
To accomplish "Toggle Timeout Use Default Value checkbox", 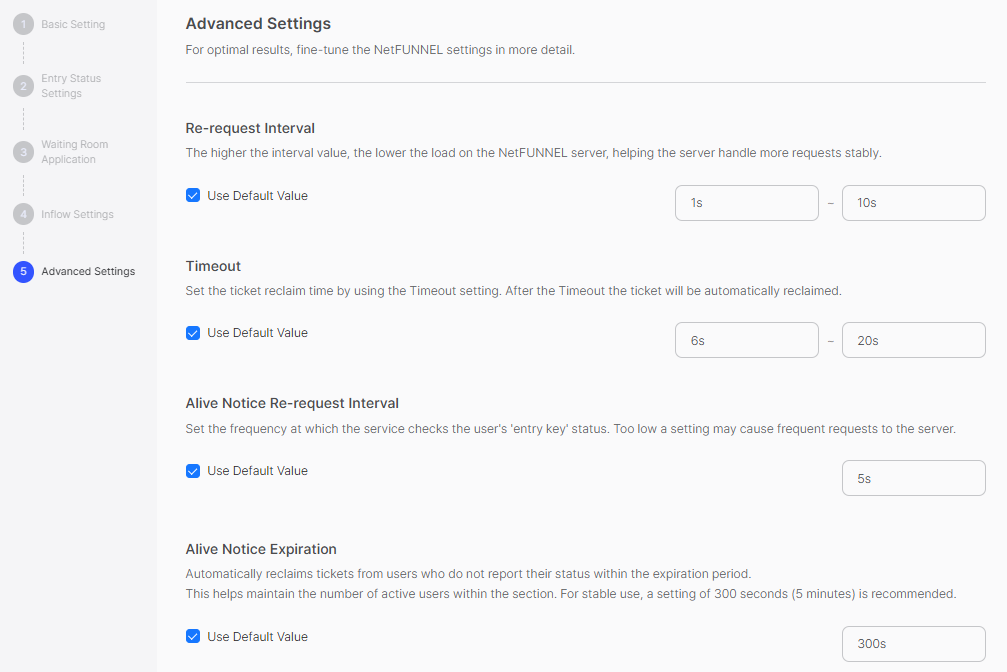I will coord(193,333).
